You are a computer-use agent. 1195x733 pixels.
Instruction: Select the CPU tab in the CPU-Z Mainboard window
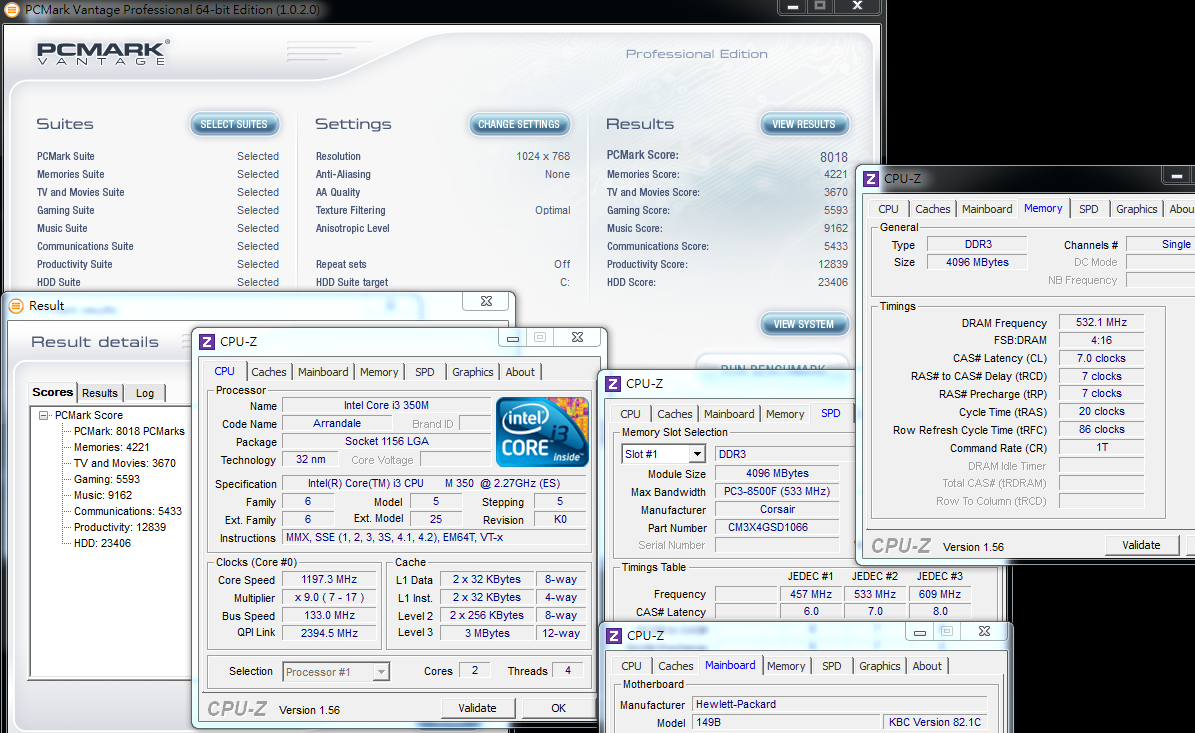[x=631, y=666]
